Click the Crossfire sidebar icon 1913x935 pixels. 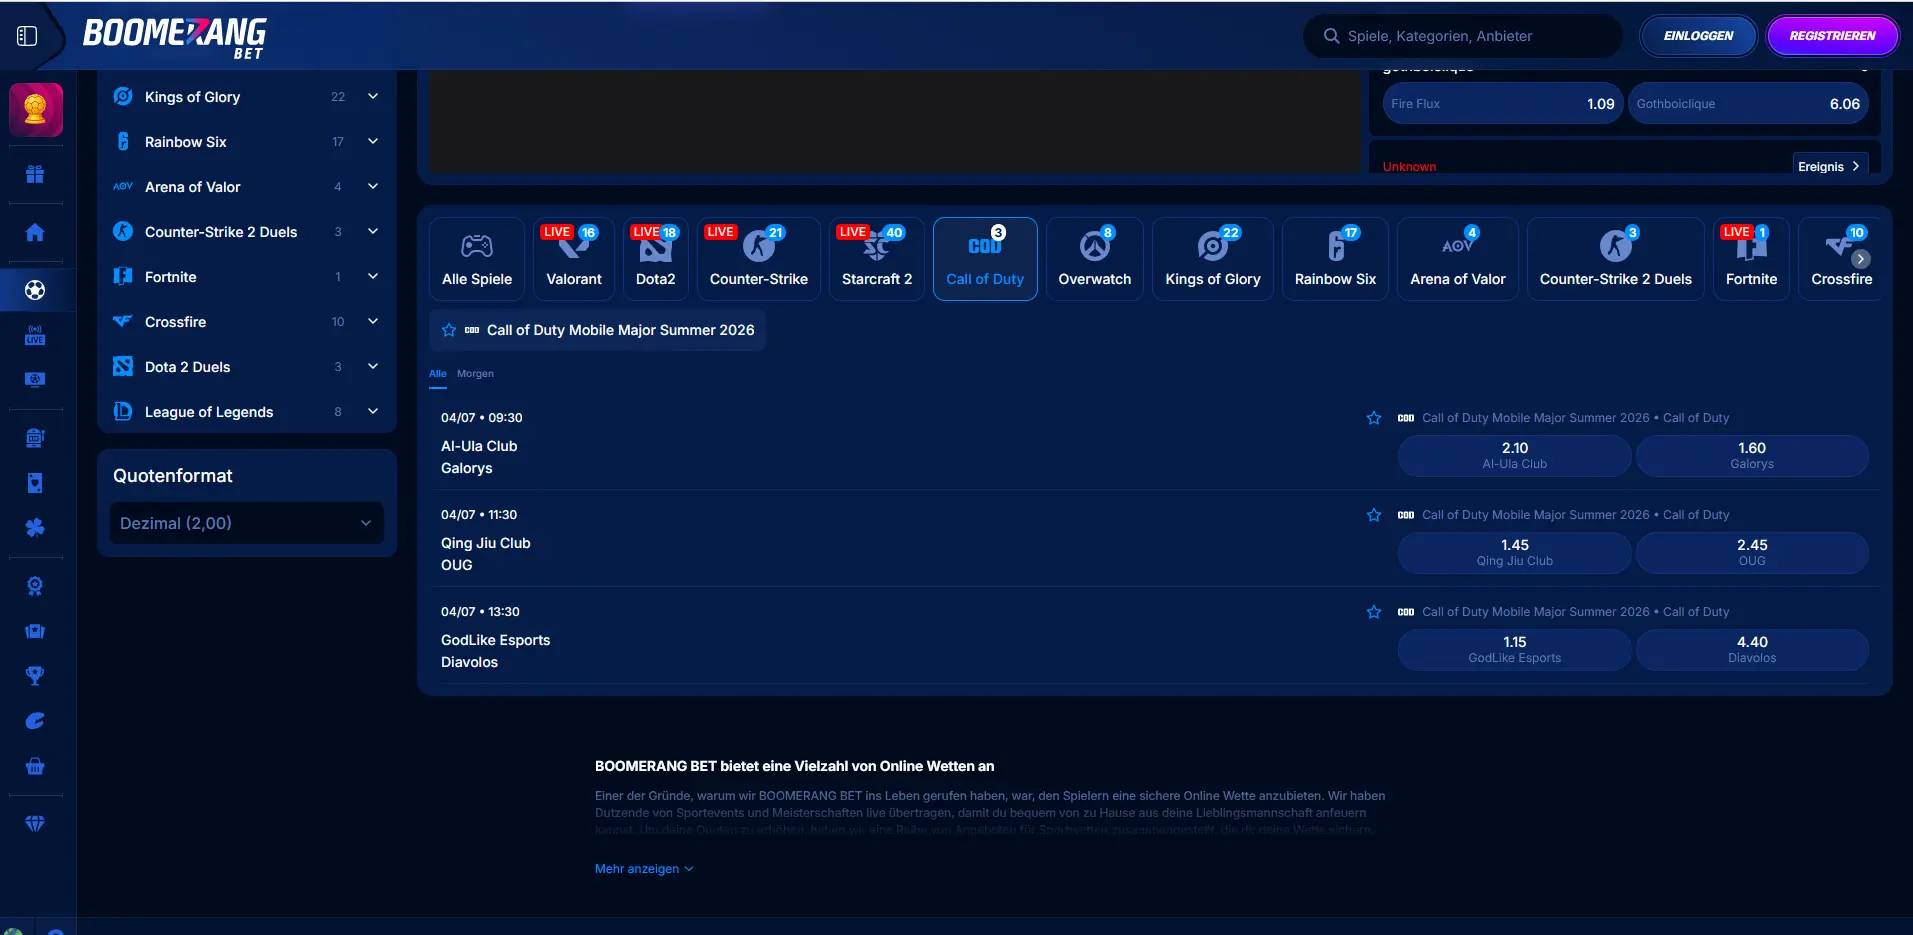(123, 321)
